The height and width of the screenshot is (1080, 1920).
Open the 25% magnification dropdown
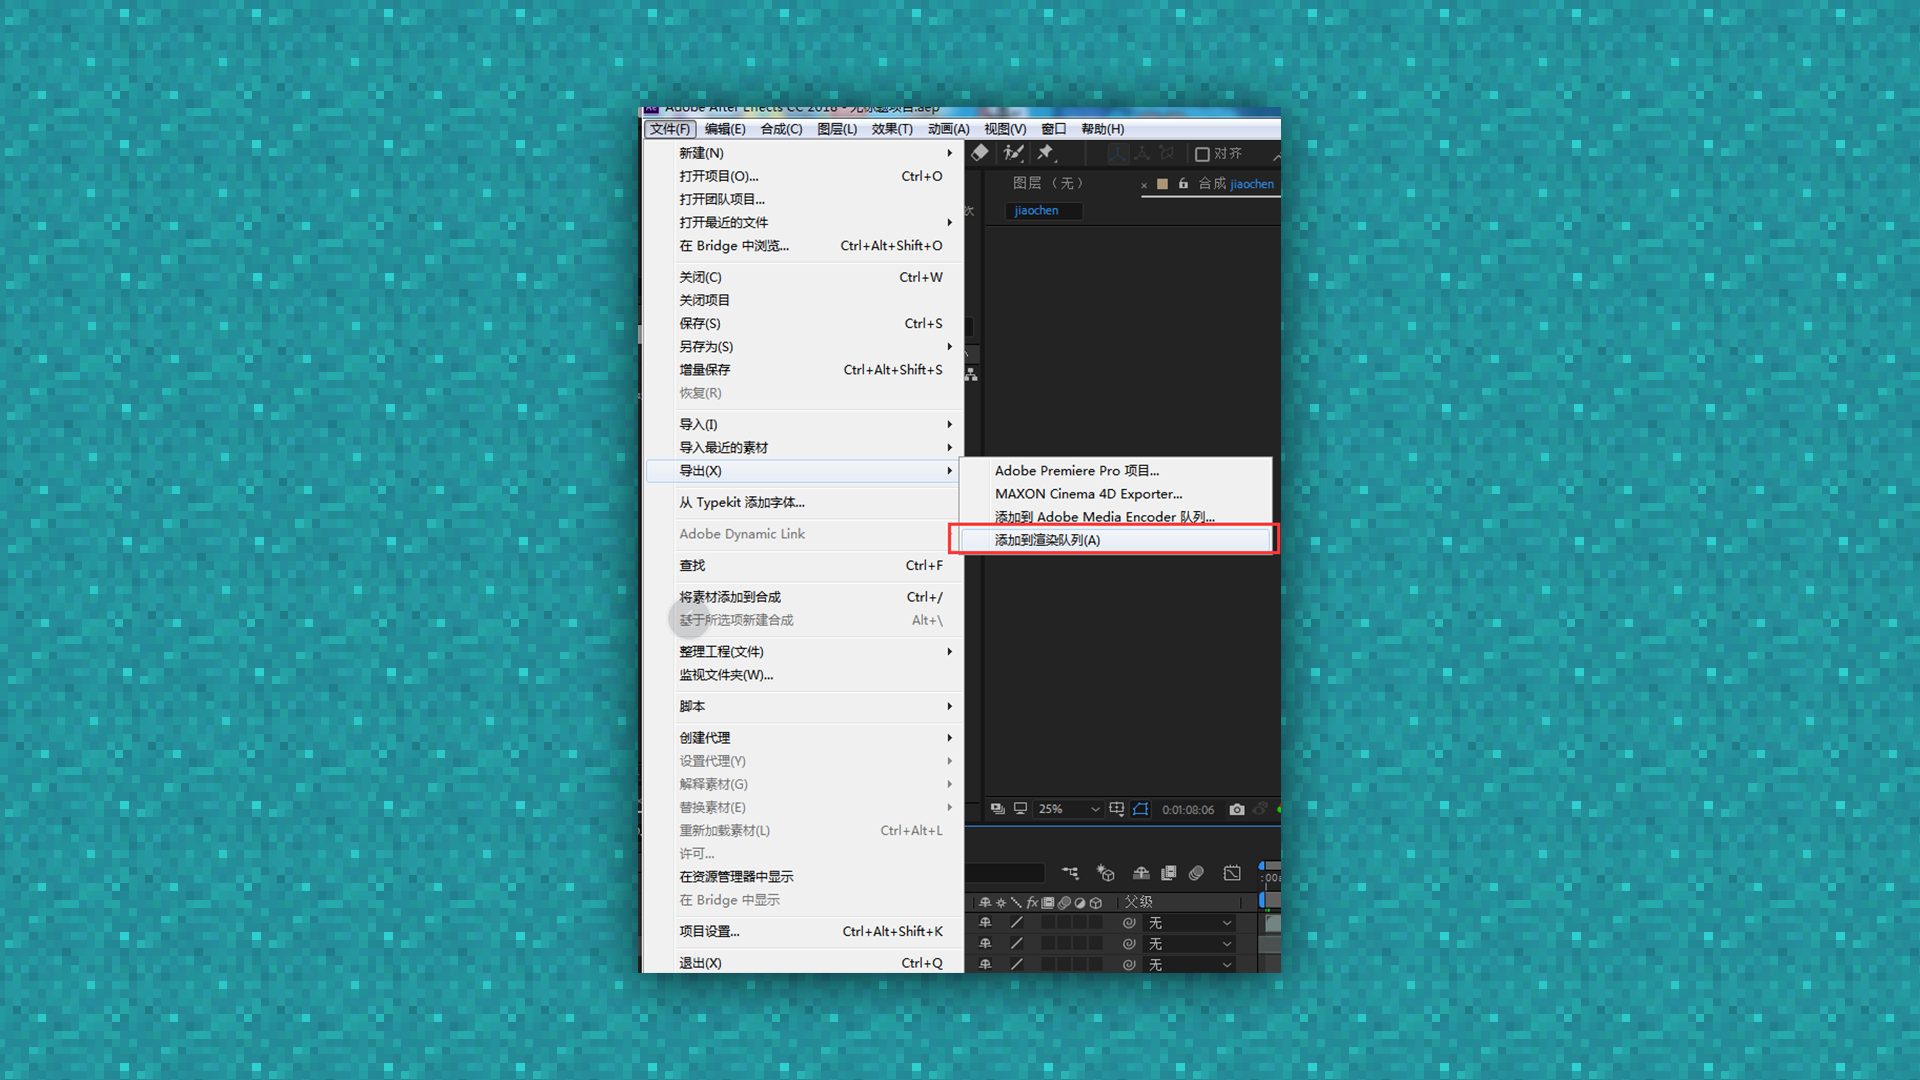point(1068,809)
